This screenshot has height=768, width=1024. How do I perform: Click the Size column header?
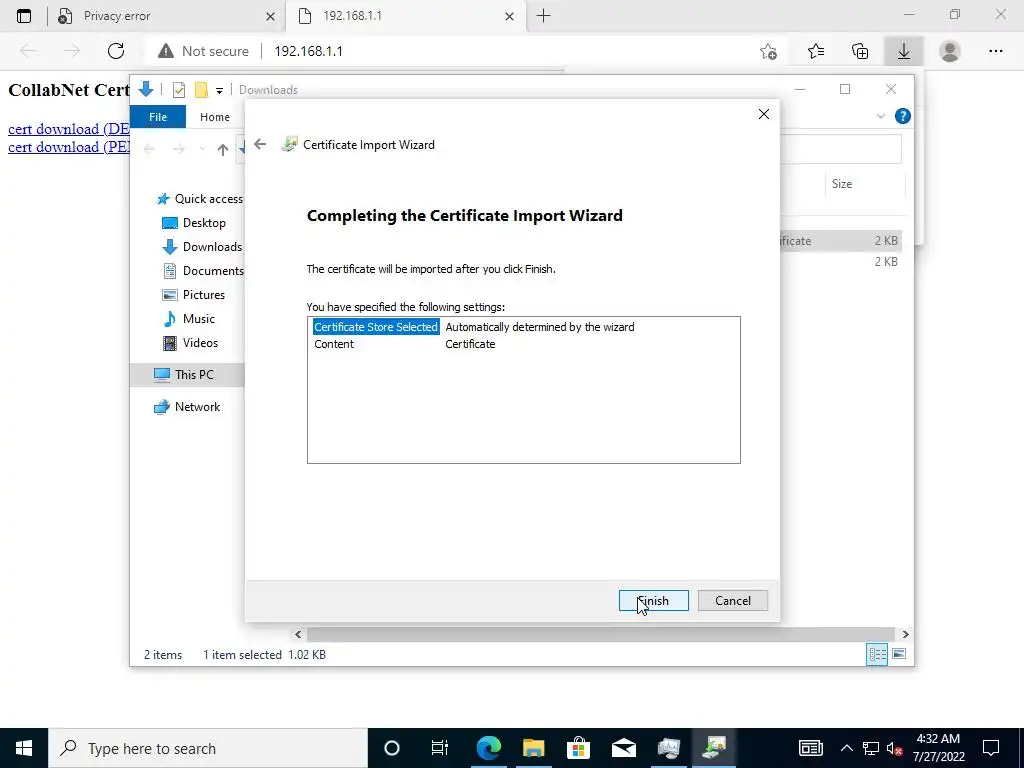(x=842, y=184)
